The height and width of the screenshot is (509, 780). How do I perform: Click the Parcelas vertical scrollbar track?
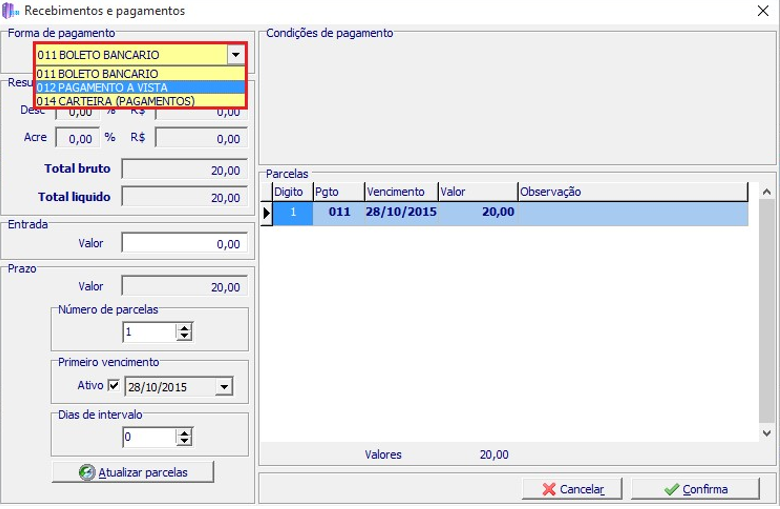pos(767,312)
